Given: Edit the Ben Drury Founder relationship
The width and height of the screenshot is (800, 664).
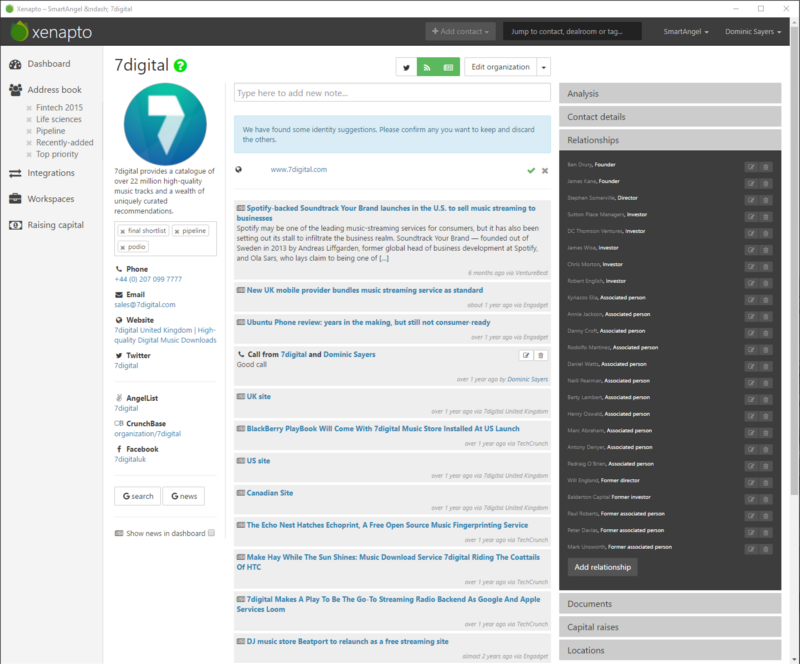Looking at the screenshot, I should (751, 167).
